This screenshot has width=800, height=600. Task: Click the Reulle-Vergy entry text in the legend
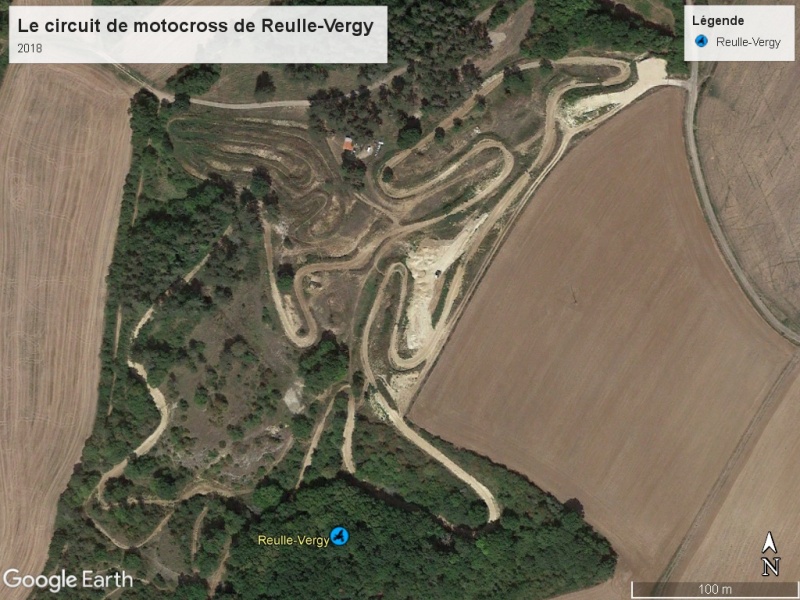tap(748, 42)
